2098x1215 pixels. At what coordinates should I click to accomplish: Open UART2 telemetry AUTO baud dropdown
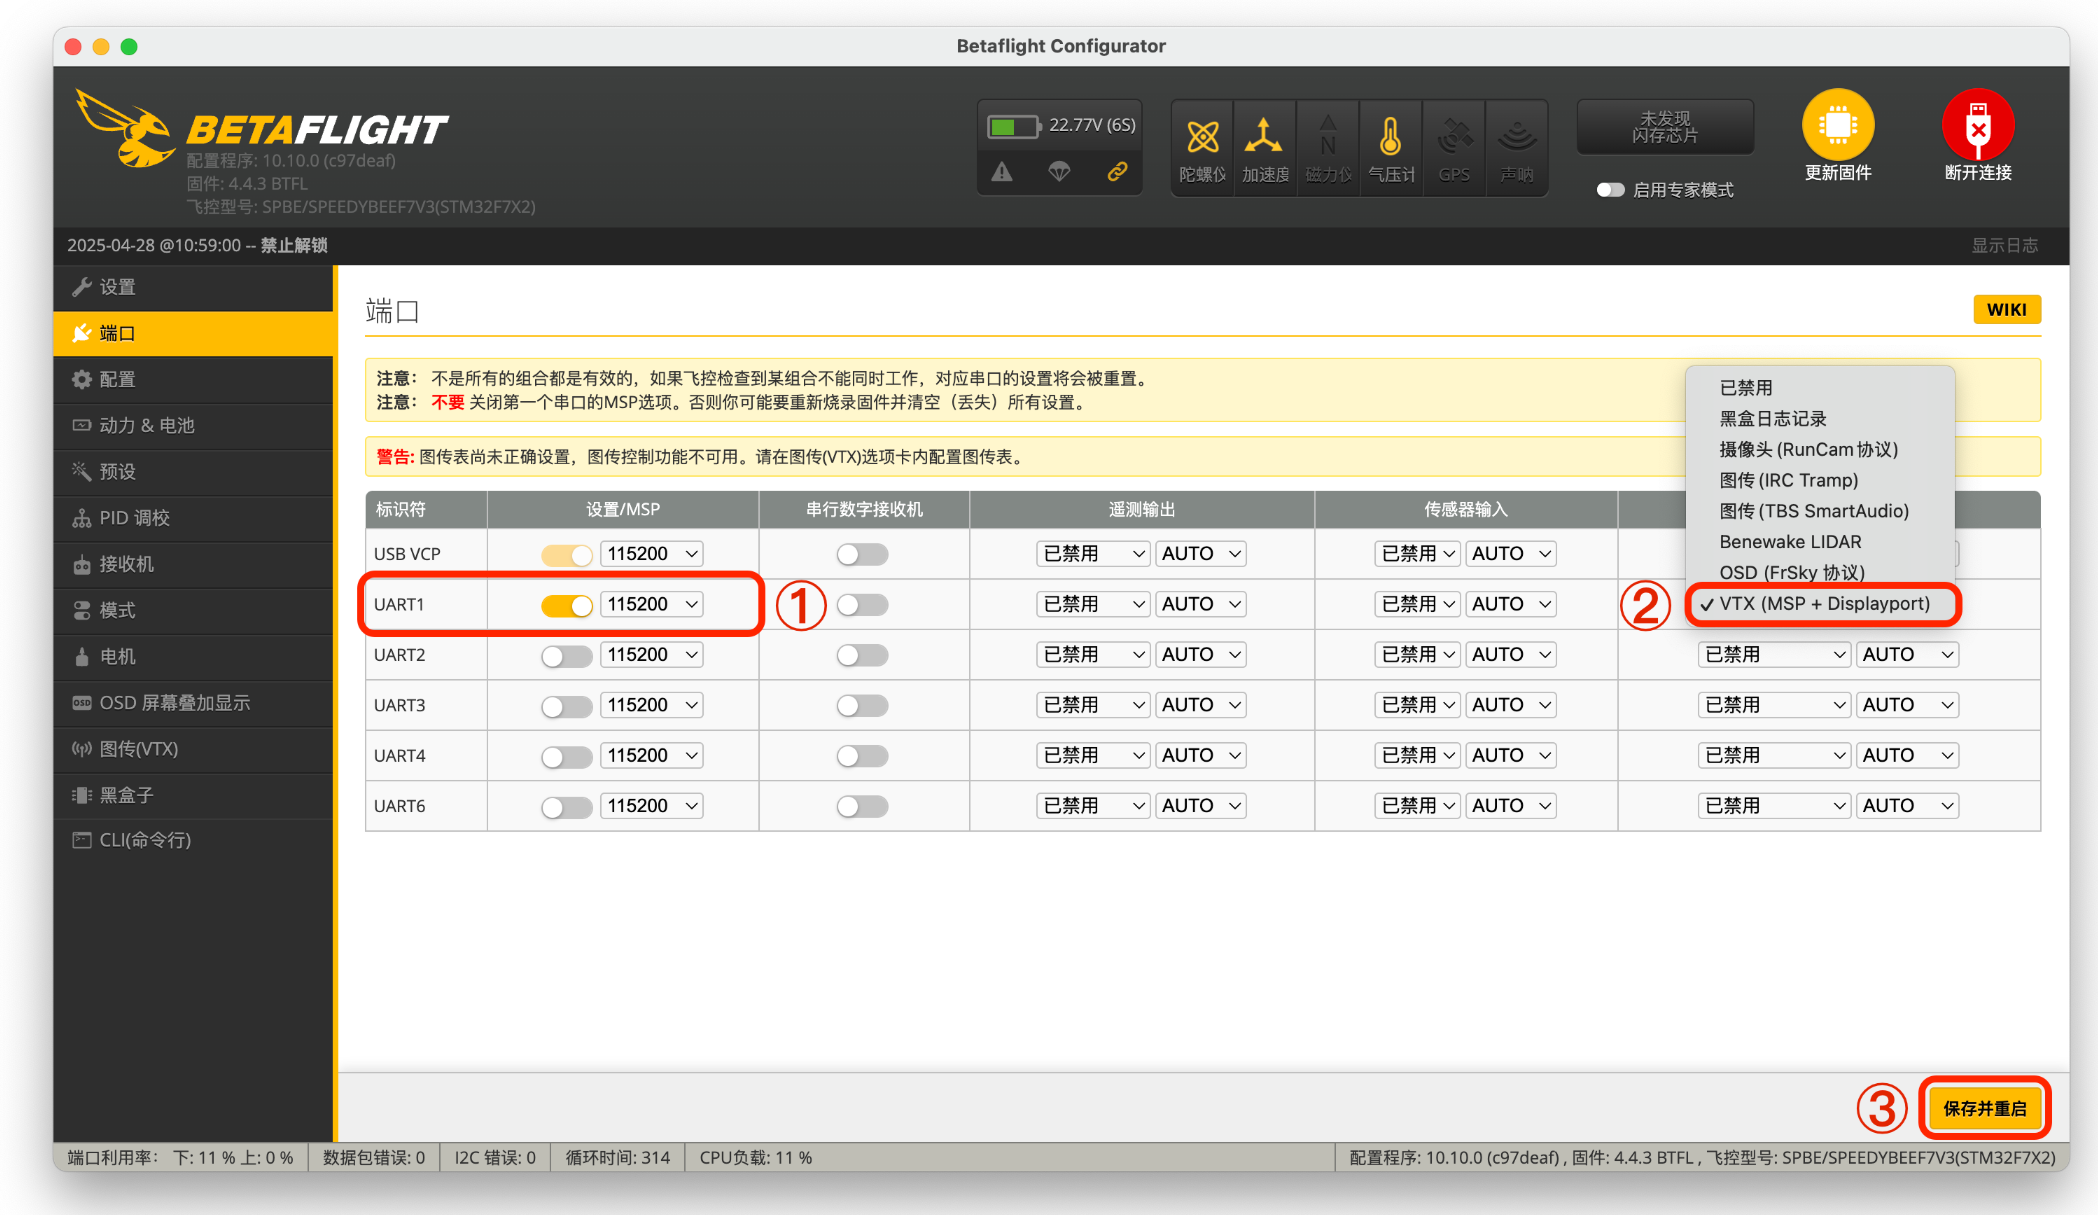pos(1201,654)
